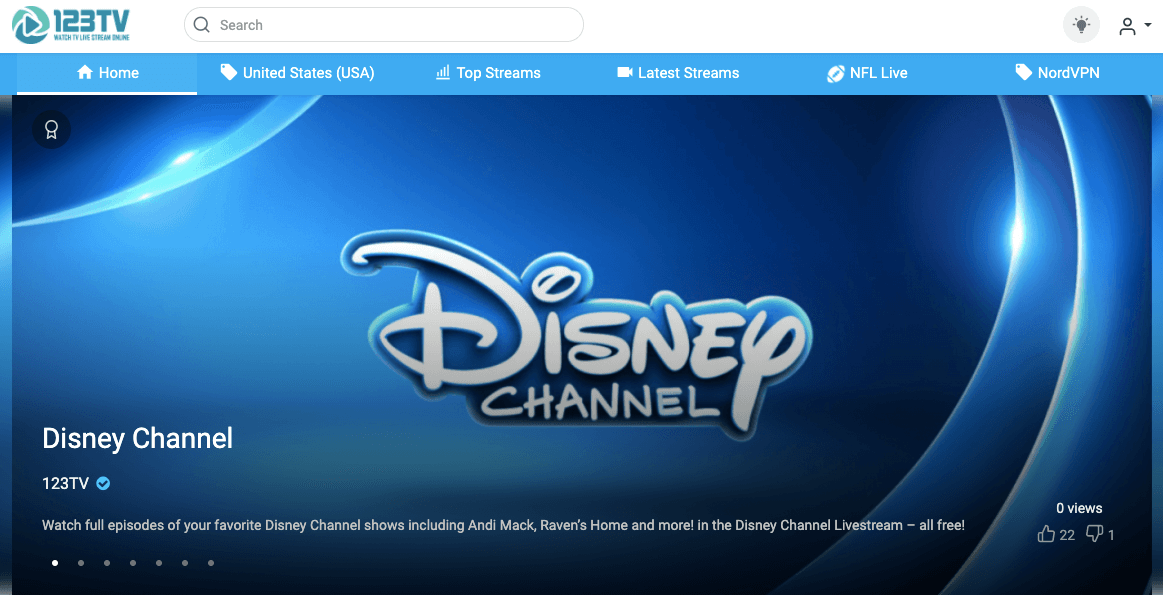1163x595 pixels.
Task: Click the tag icon beside NordVPN
Action: tap(1022, 72)
